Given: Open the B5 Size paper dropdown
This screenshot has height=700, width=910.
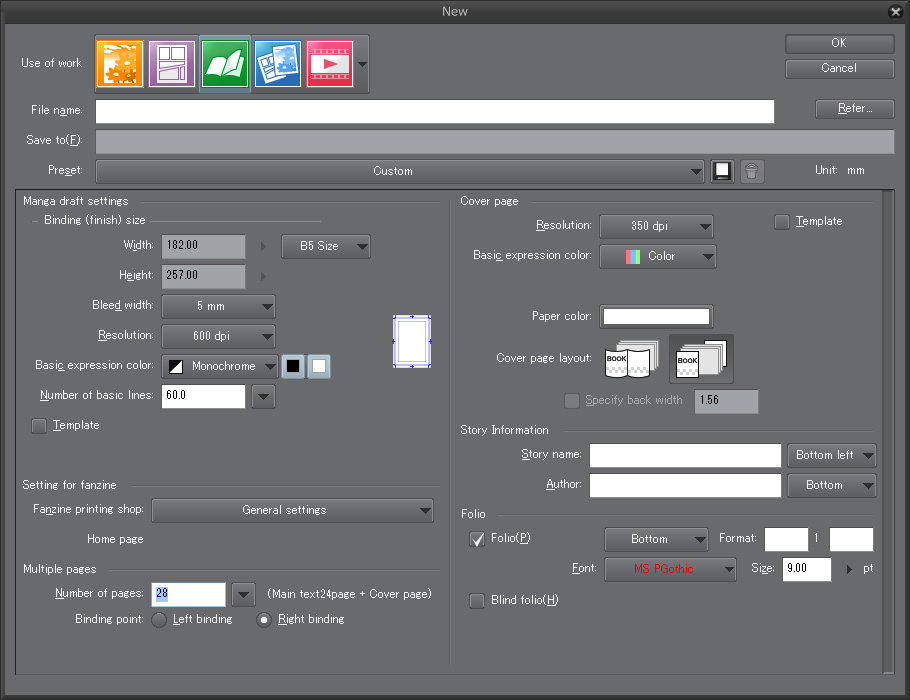Looking at the screenshot, I should click(326, 246).
